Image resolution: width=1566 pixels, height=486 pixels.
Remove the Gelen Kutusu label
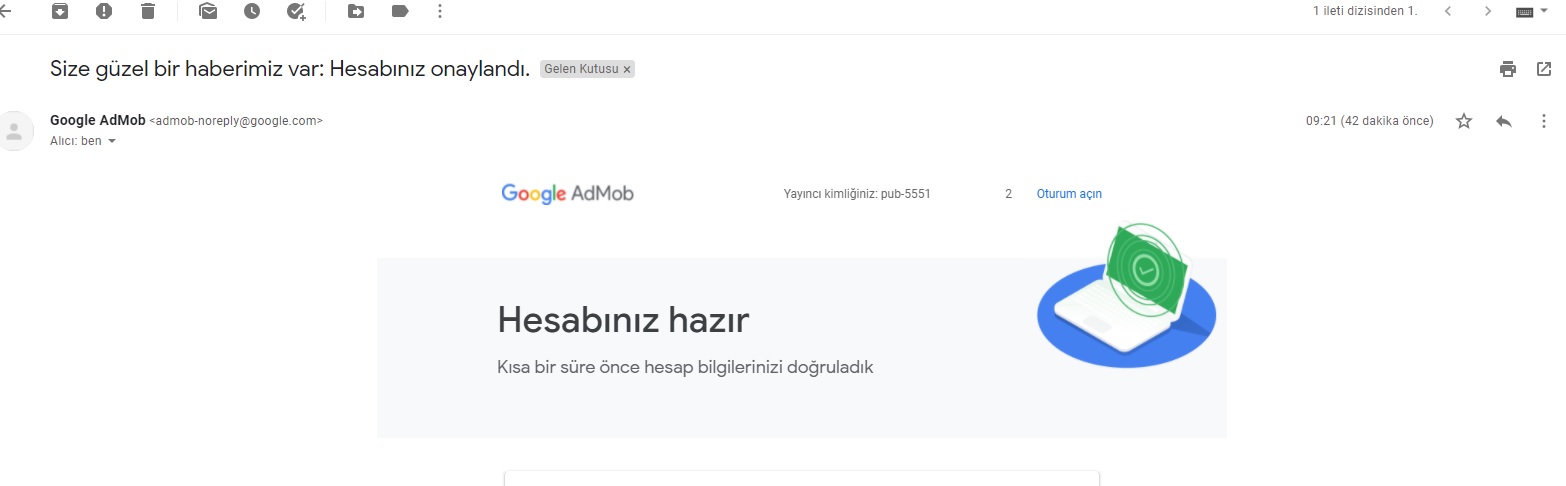pyautogui.click(x=627, y=70)
